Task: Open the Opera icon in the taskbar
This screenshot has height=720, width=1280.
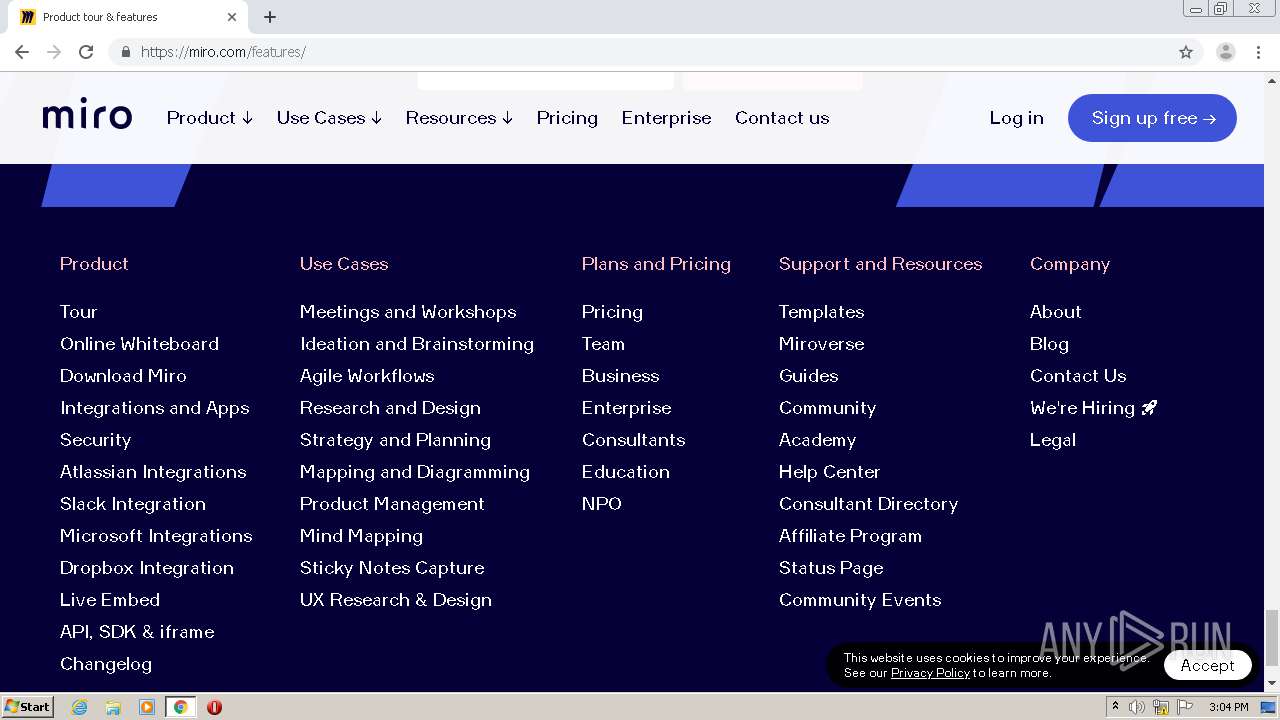Action: coord(214,707)
